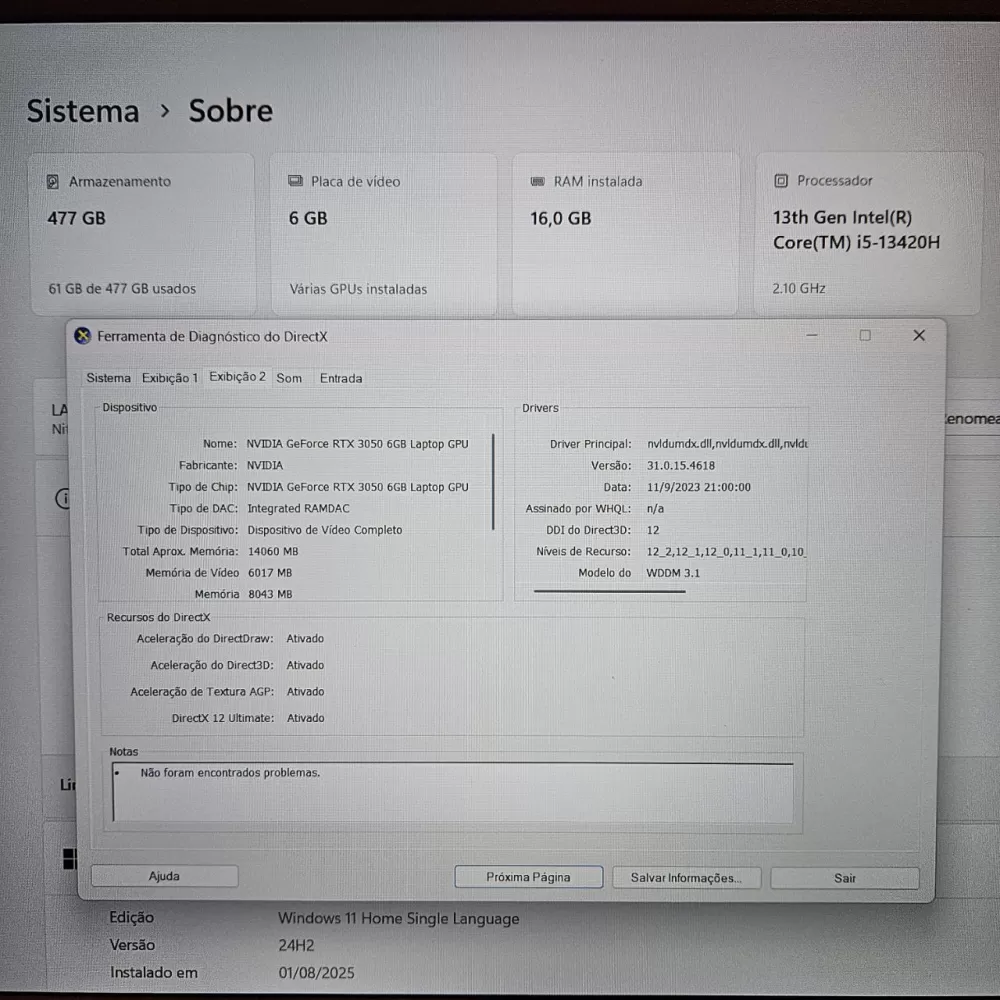Viewport: 1000px width, 1000px height.
Task: Click 'Não foram encontrados problemas' note
Action: click(230, 773)
